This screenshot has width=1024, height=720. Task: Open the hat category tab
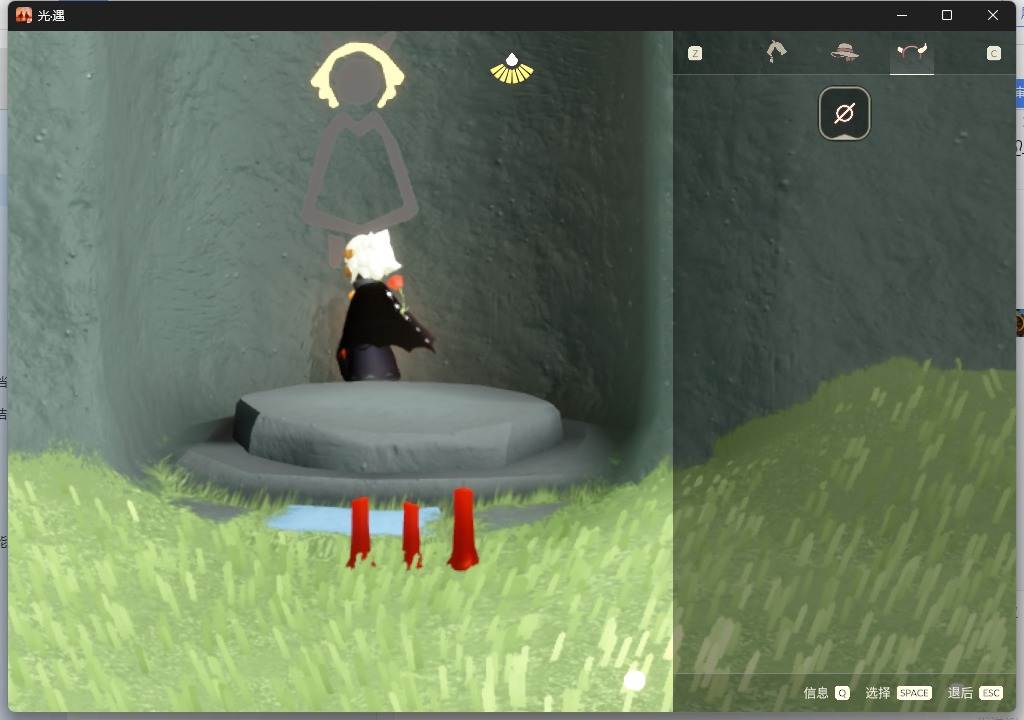[844, 52]
